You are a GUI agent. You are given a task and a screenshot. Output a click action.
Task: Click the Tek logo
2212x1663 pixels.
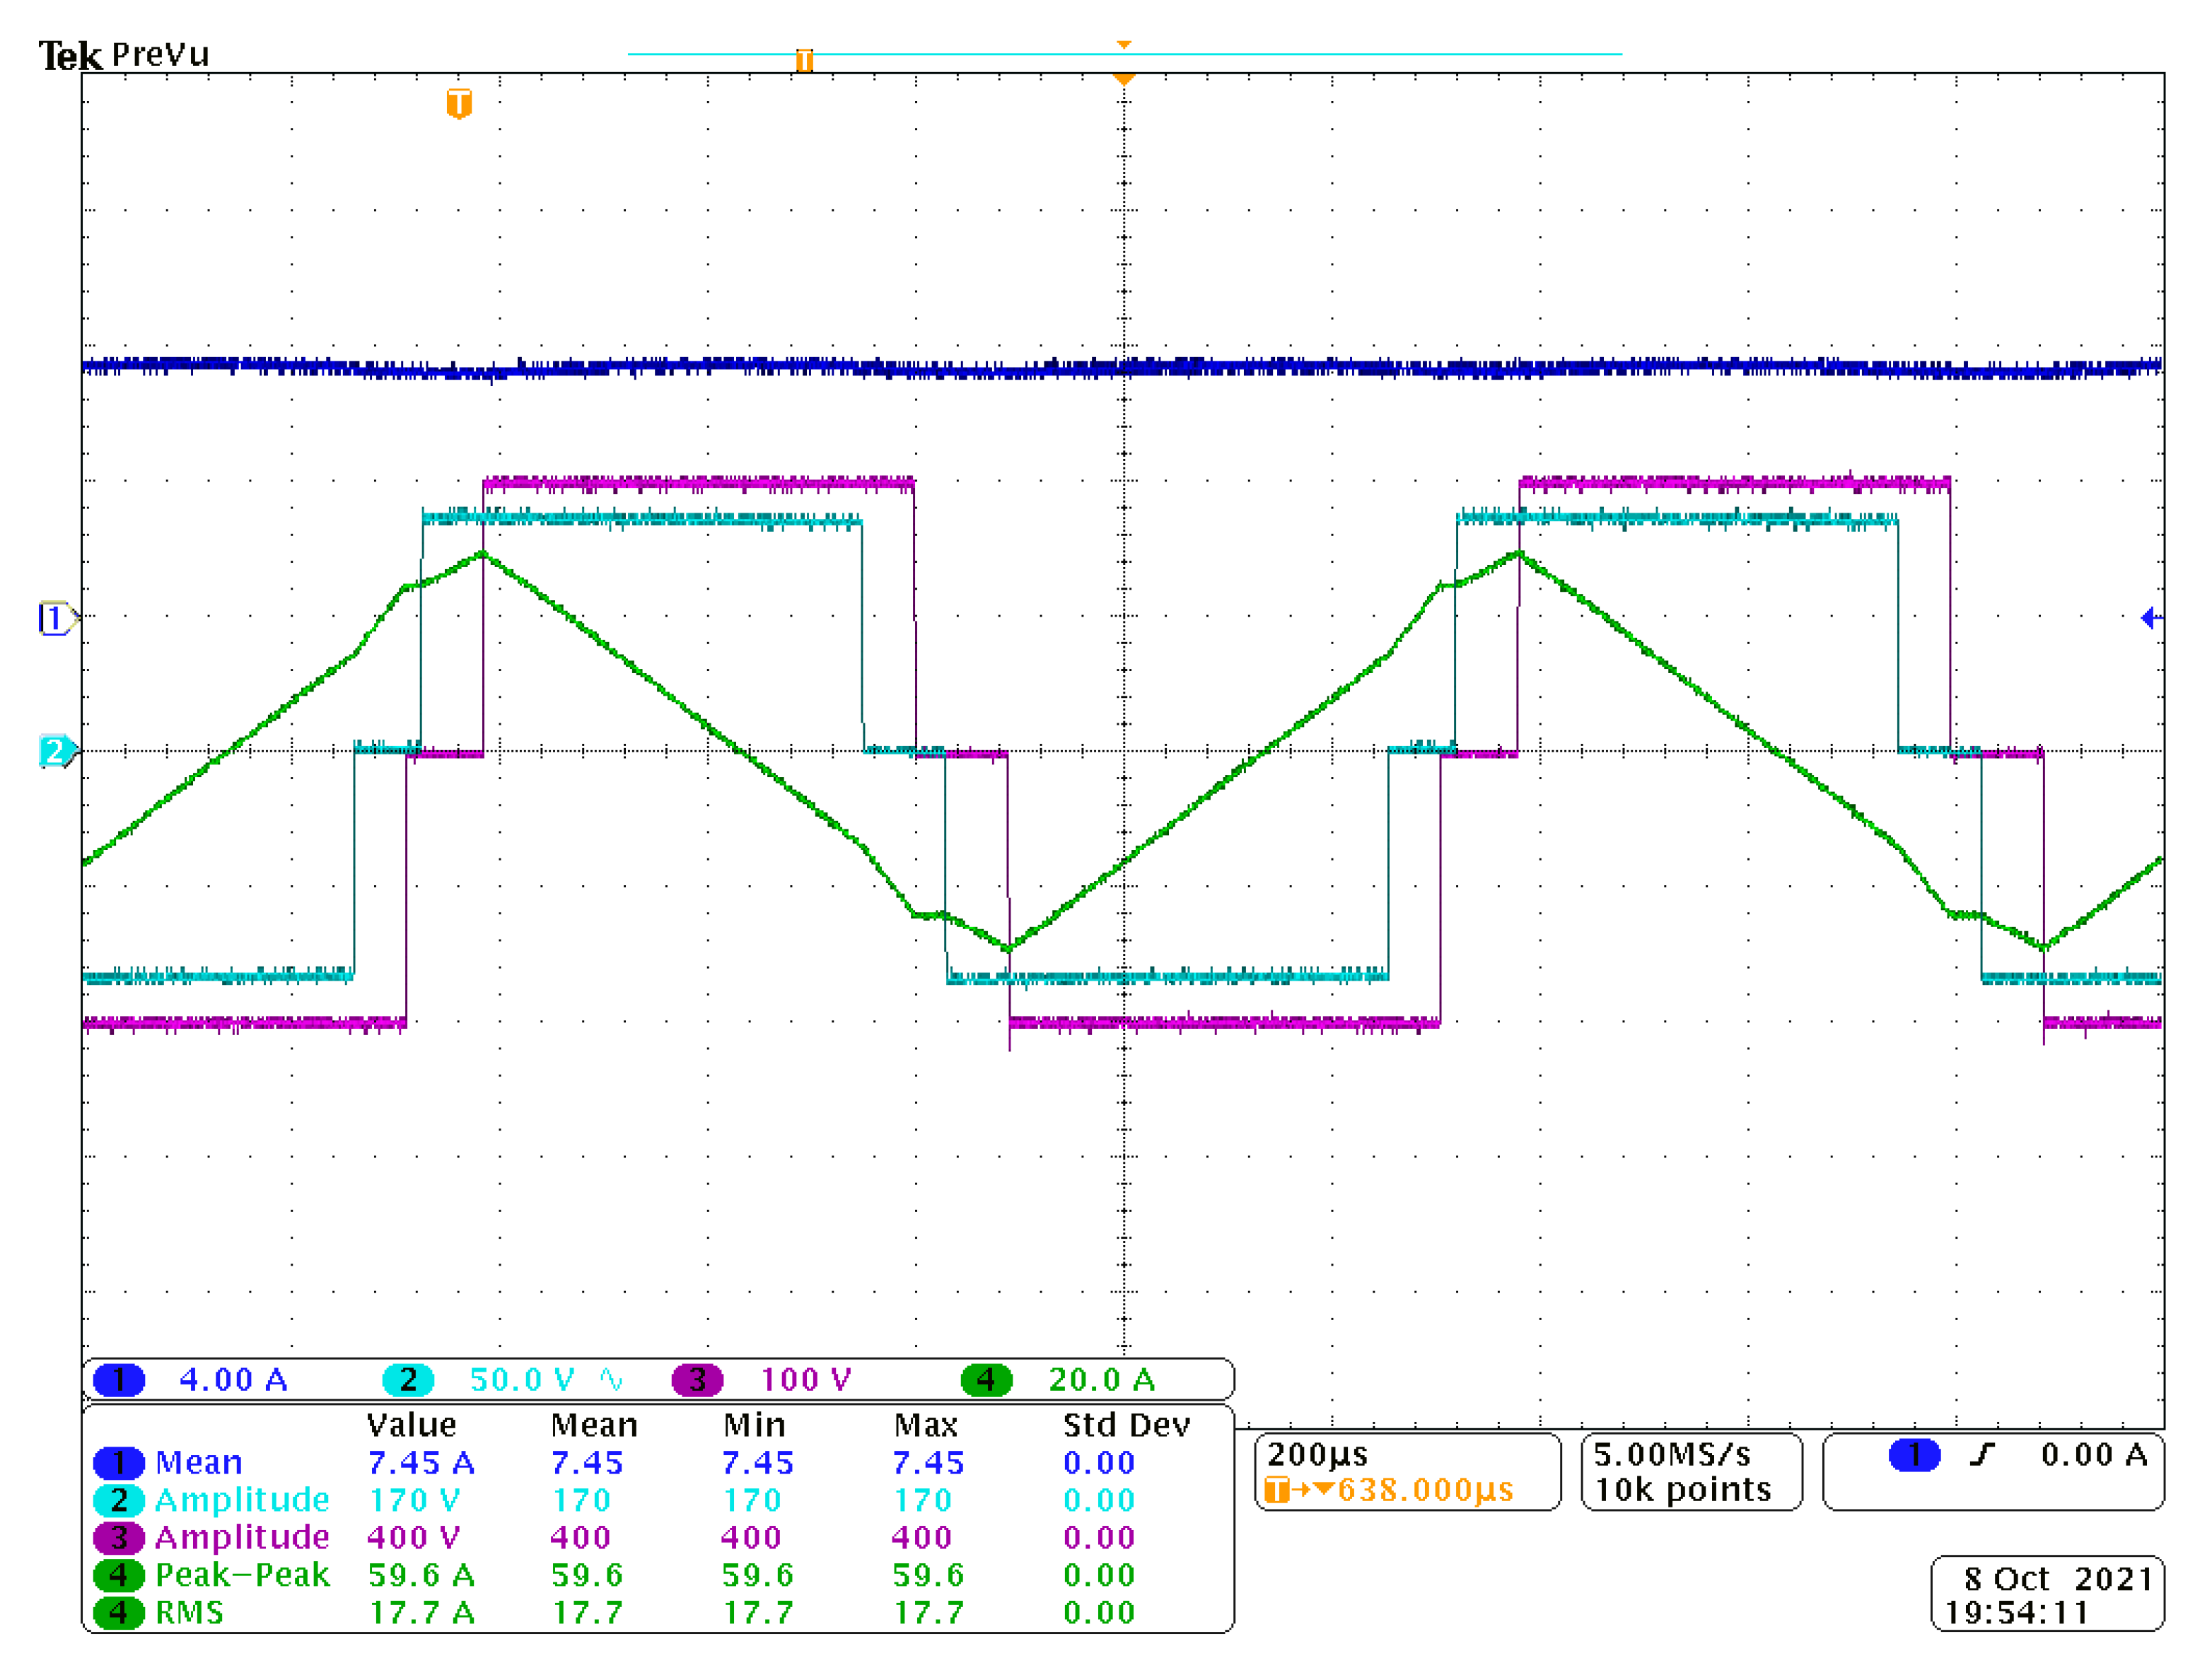(70, 56)
